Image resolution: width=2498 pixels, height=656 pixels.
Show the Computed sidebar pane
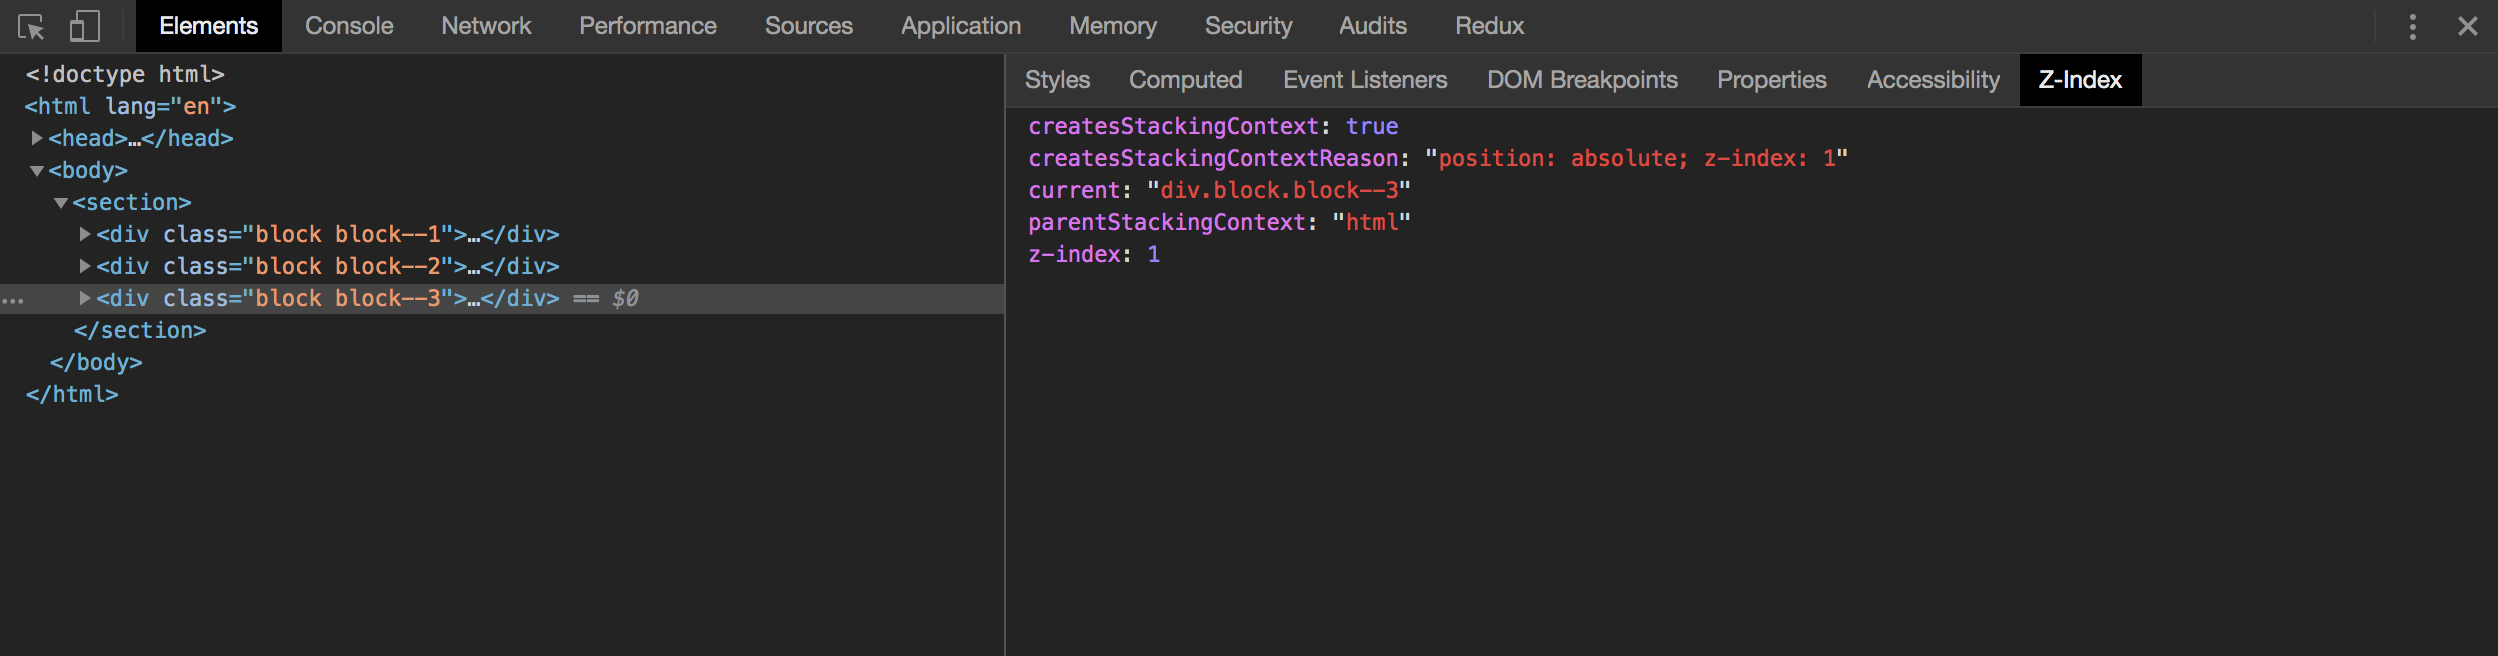click(x=1186, y=80)
